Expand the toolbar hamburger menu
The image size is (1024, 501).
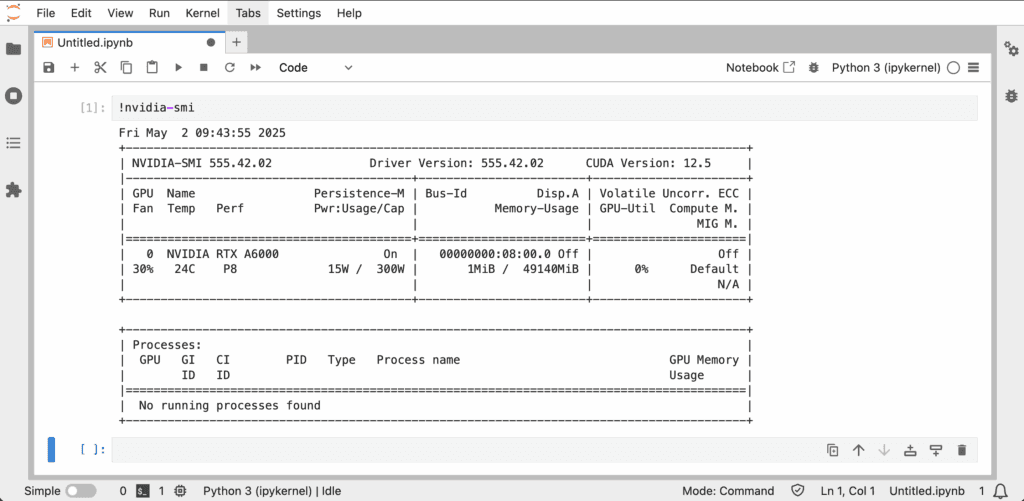(974, 68)
